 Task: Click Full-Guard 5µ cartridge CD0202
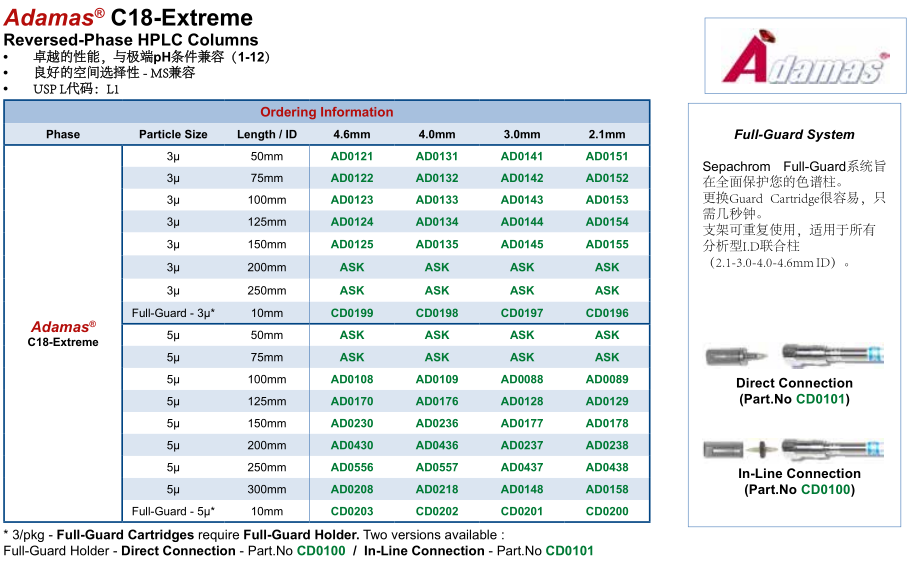(x=436, y=511)
